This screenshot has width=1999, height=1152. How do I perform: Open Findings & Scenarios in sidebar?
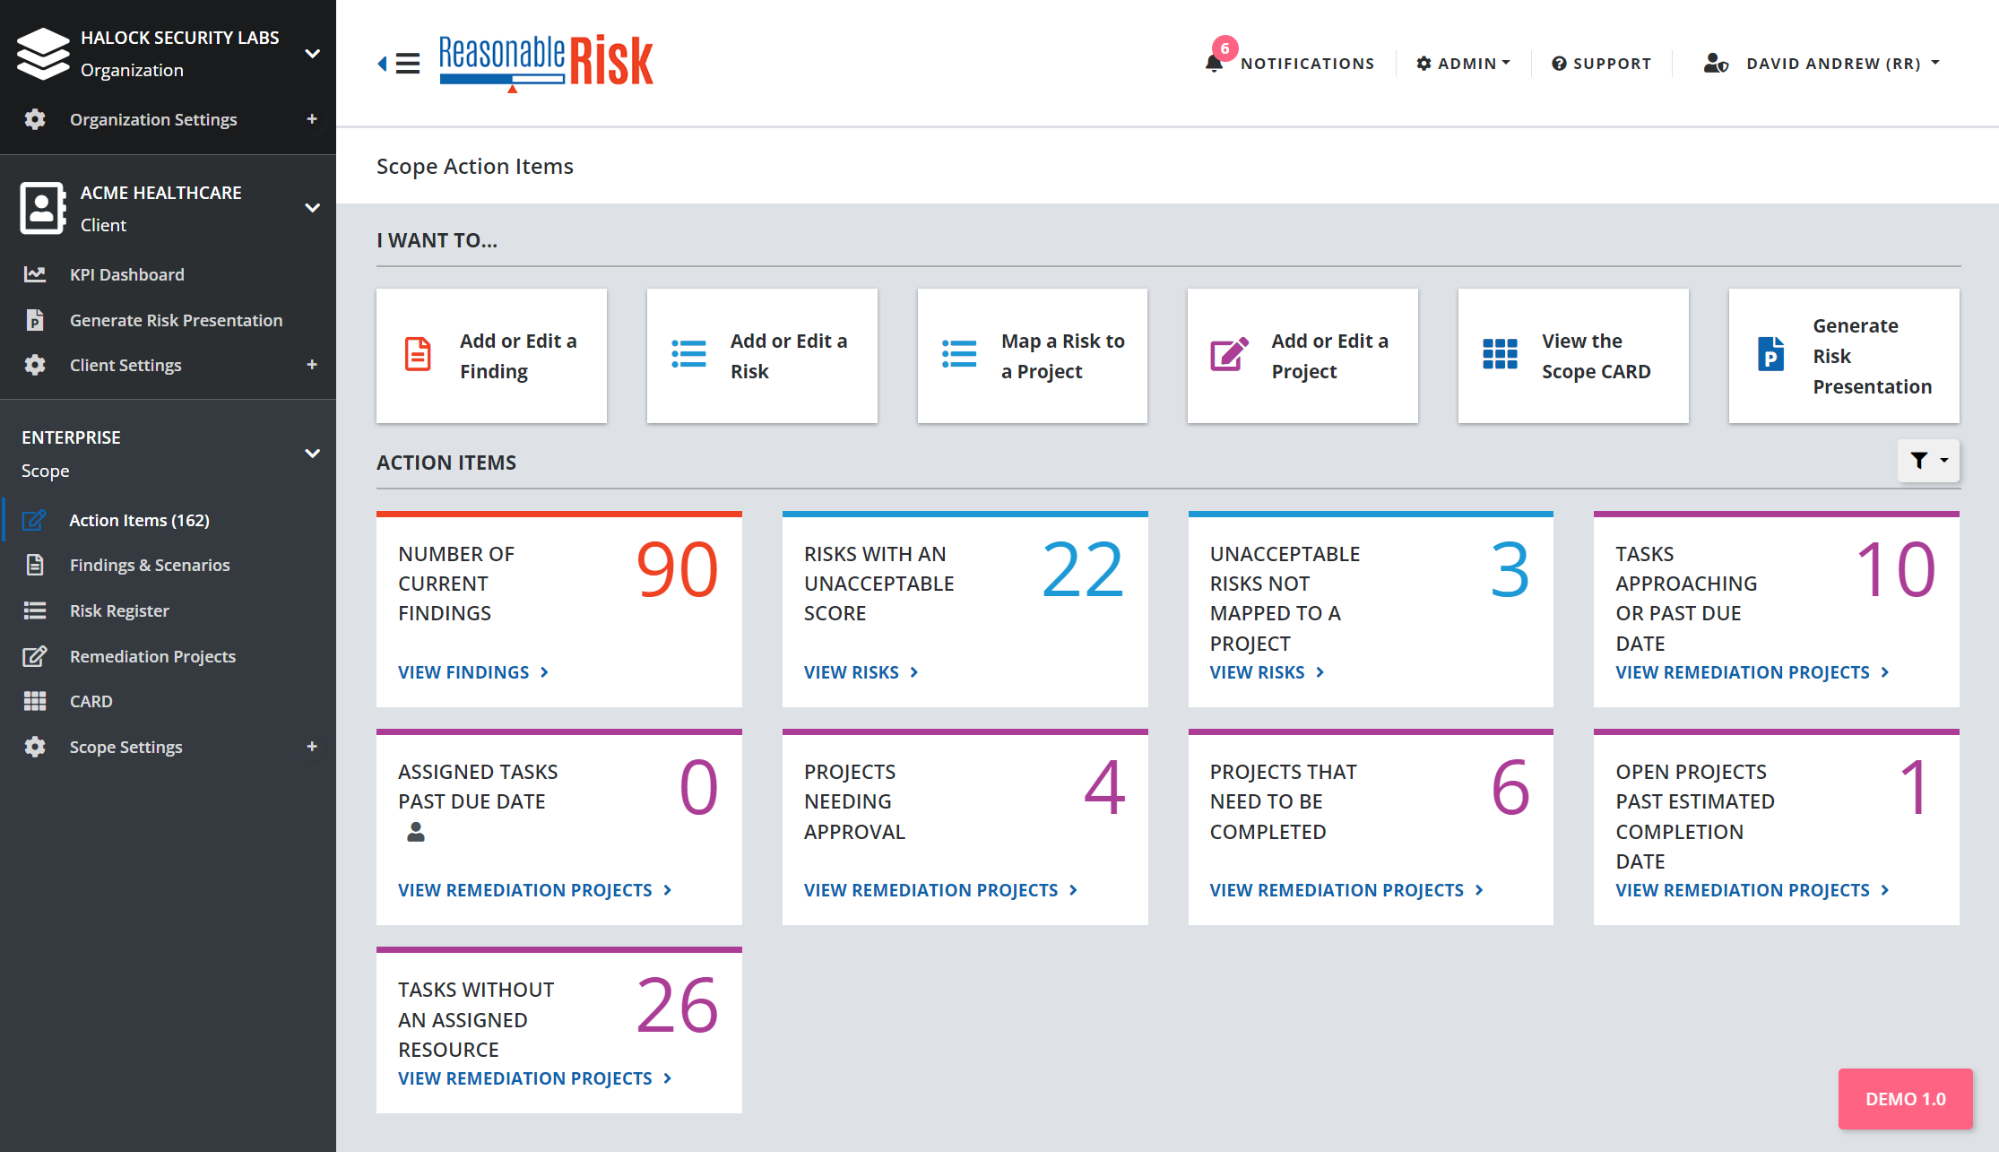point(149,565)
